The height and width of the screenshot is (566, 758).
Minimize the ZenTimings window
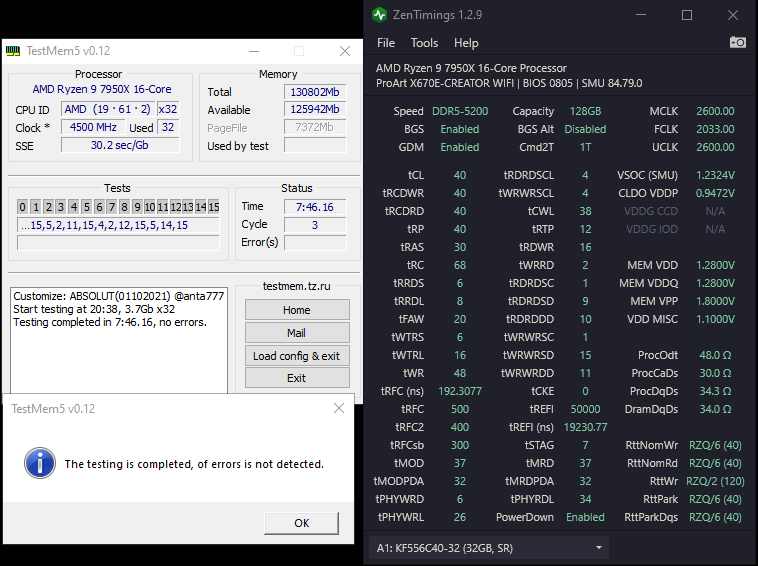tap(641, 15)
